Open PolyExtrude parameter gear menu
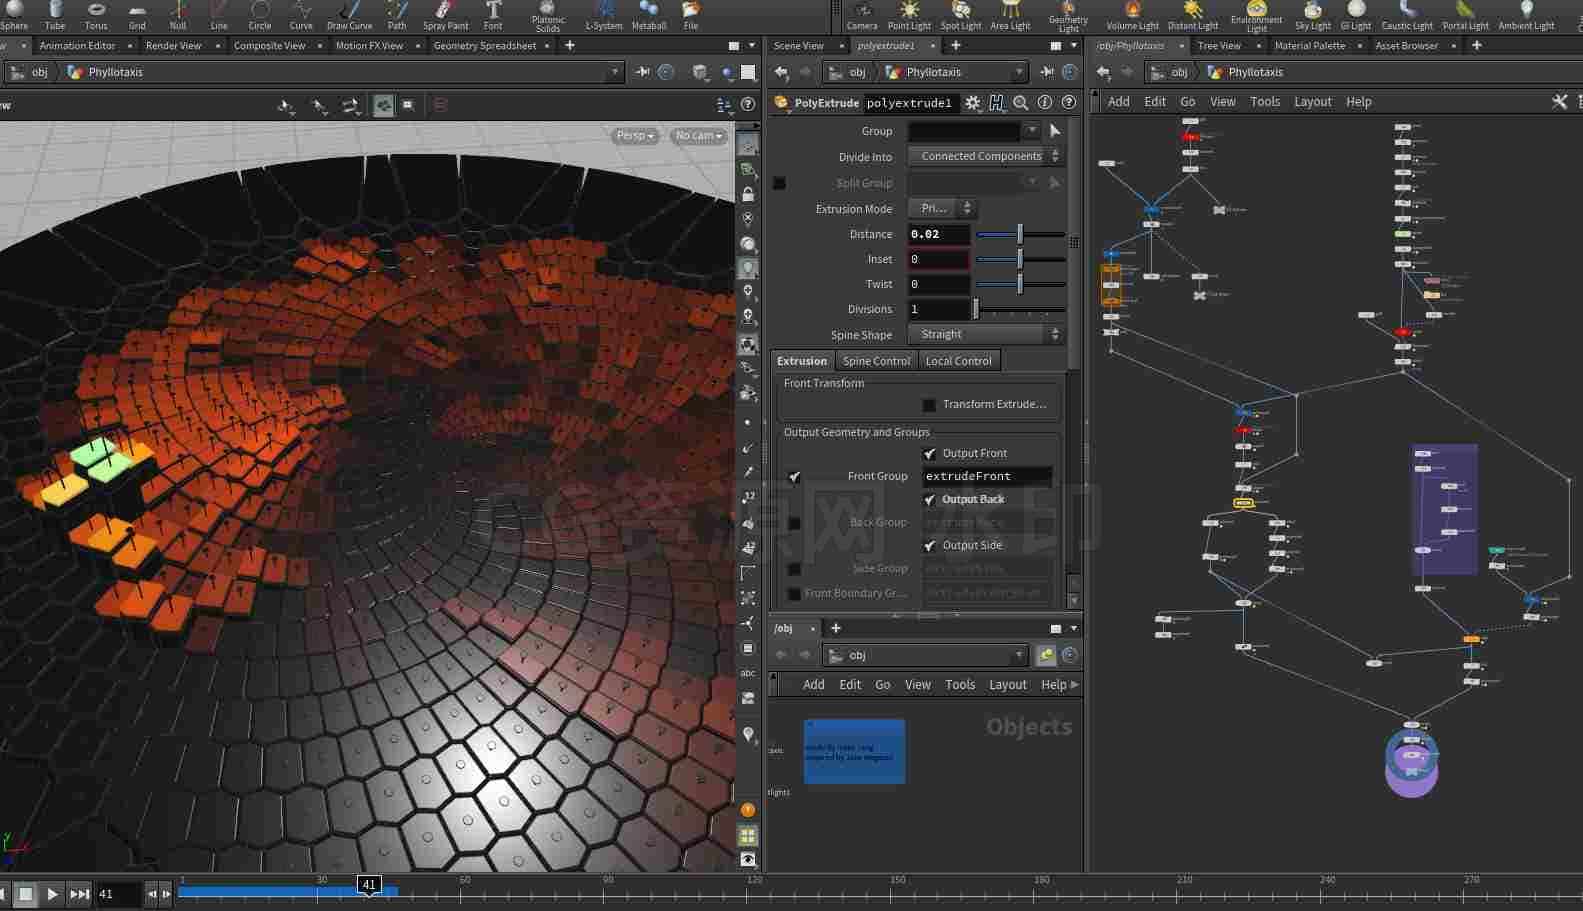Viewport: 1583px width, 911px height. (972, 102)
